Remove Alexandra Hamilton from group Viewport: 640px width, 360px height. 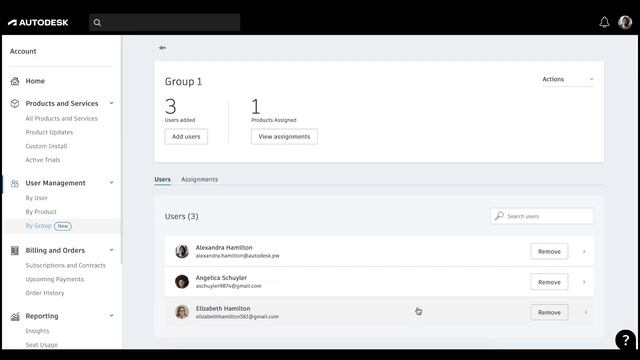pyautogui.click(x=549, y=251)
